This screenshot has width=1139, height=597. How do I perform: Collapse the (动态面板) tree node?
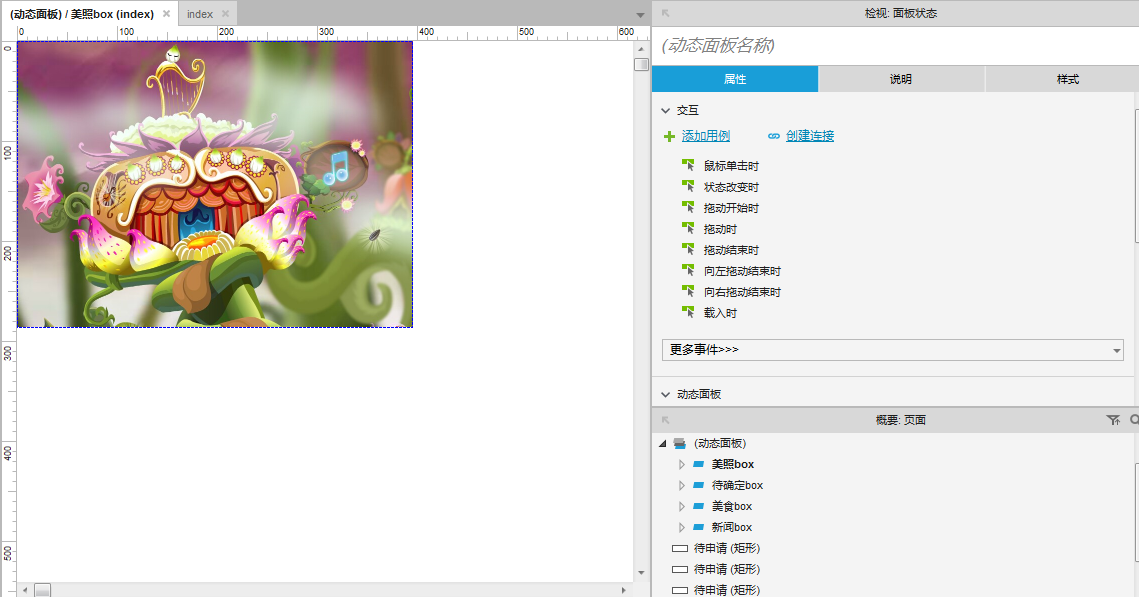point(662,443)
